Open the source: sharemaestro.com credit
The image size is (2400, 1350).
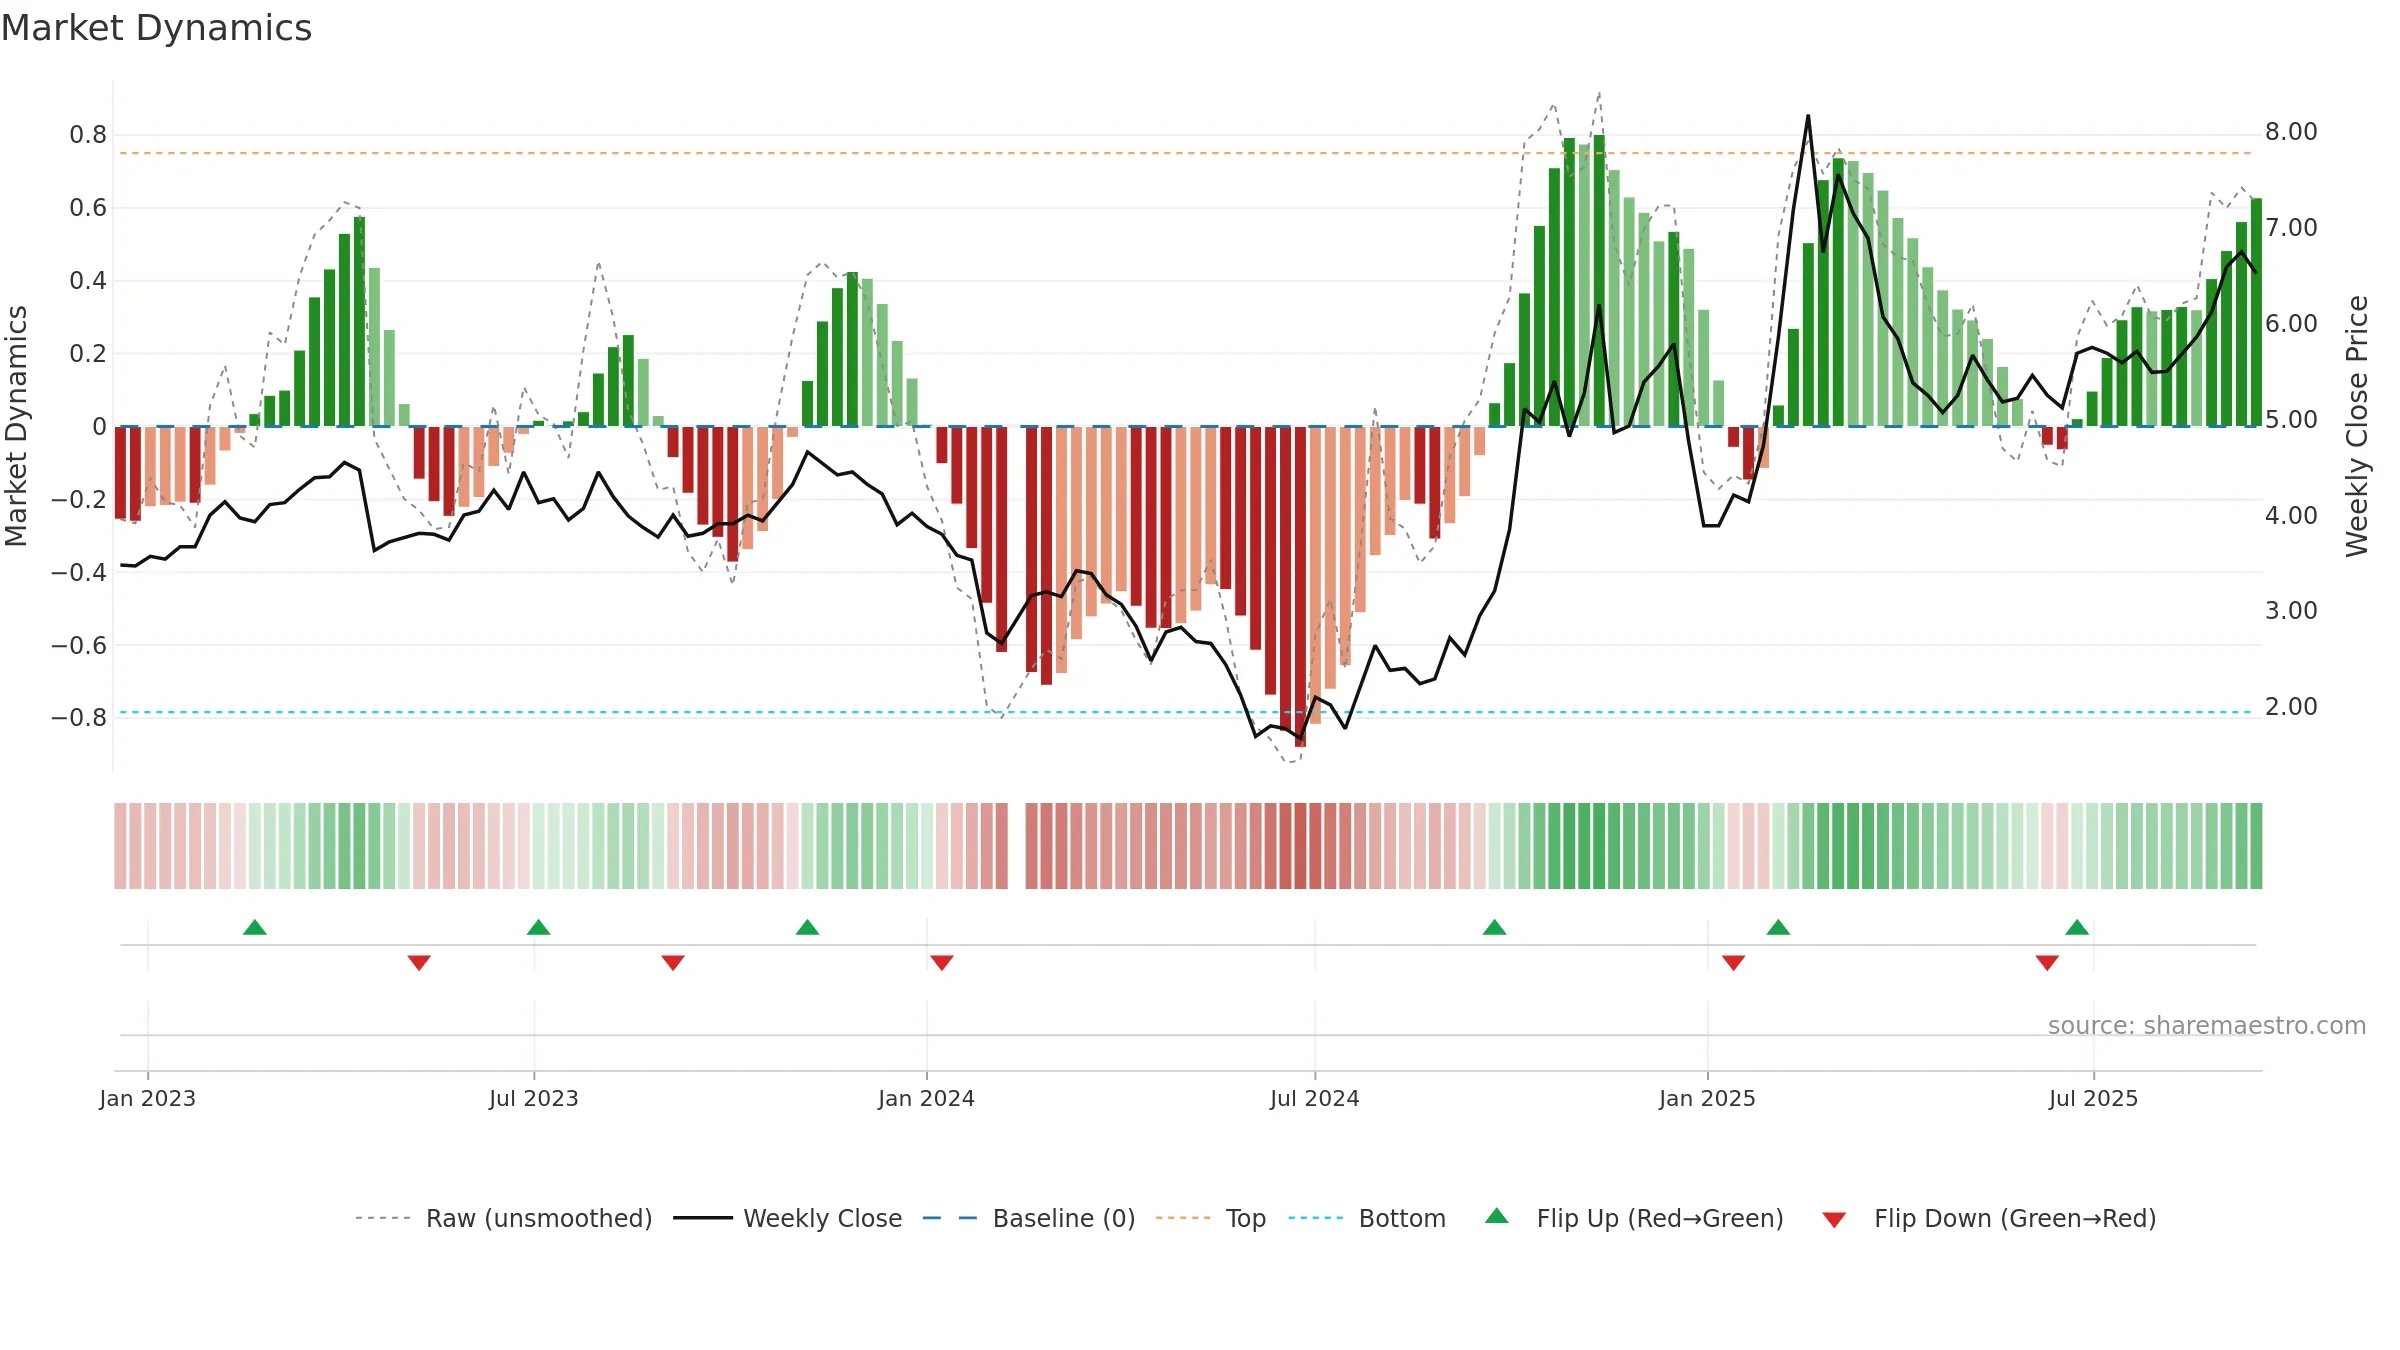(2207, 1025)
